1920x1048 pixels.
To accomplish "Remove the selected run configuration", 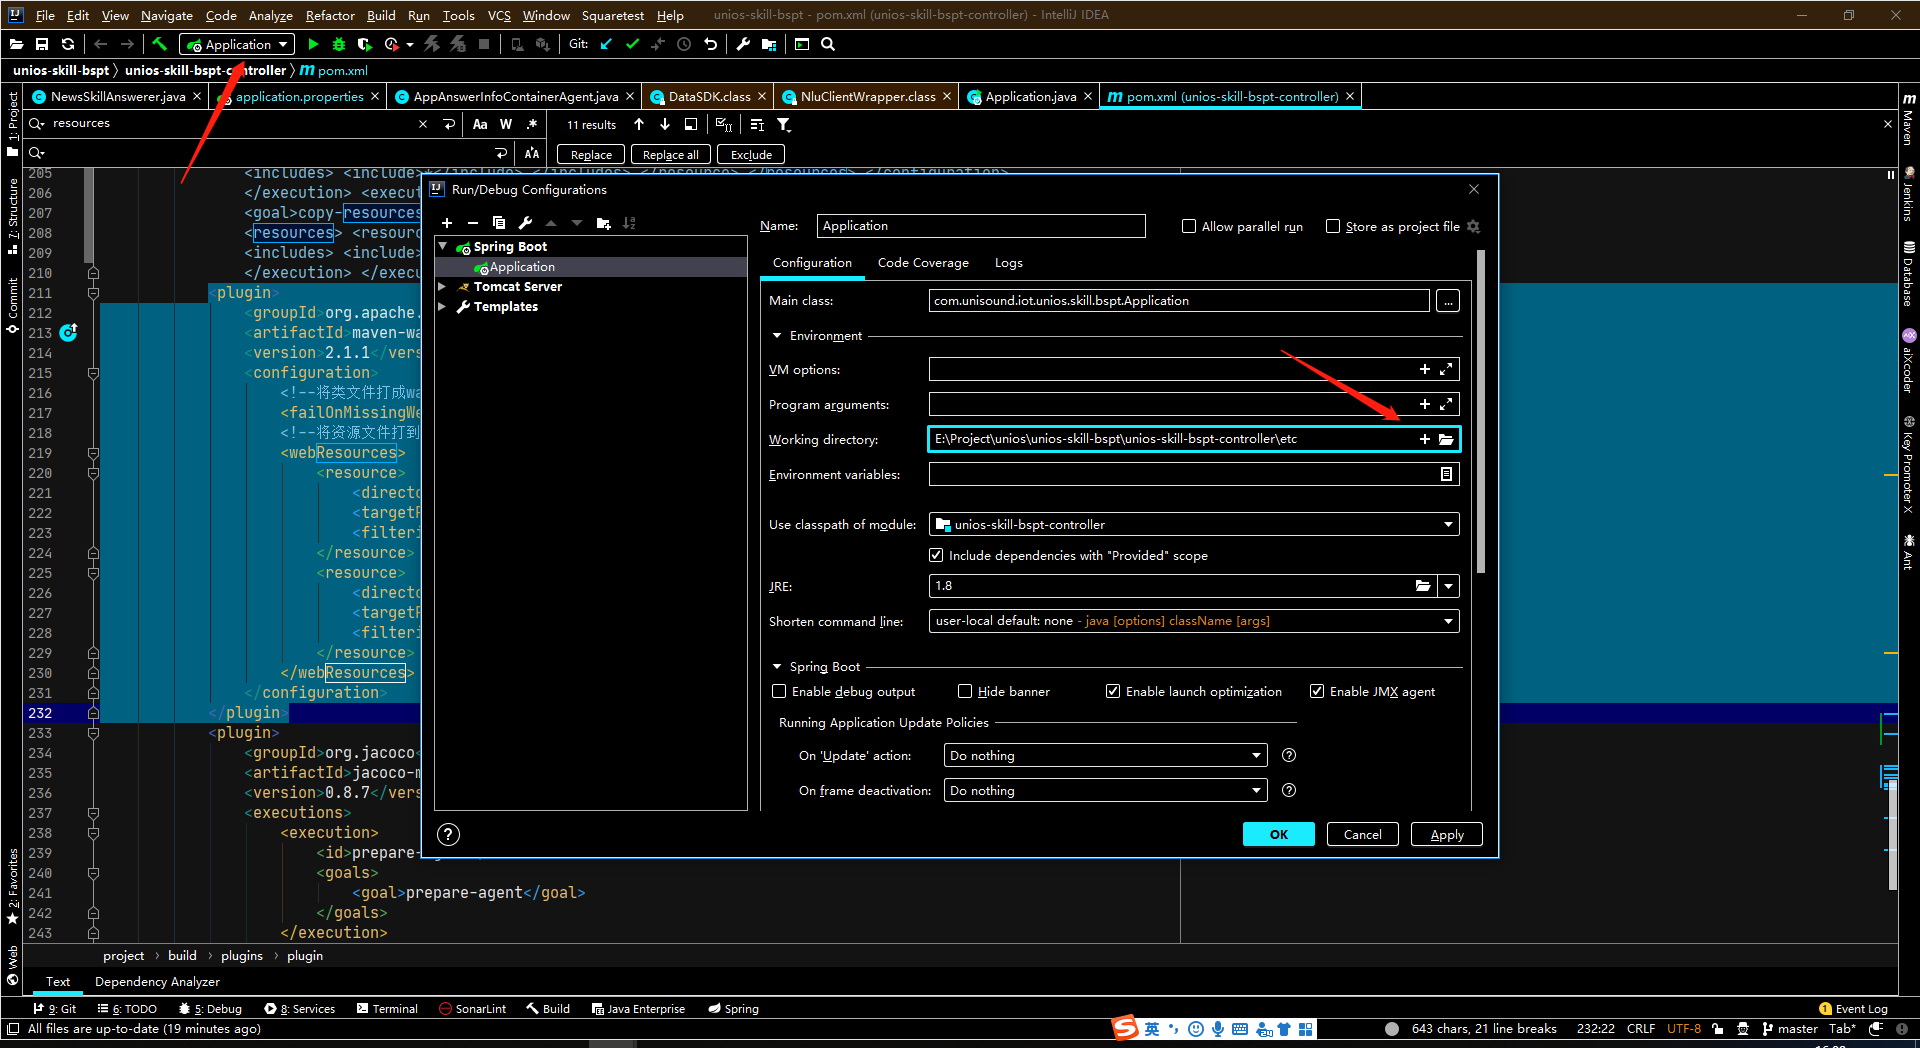I will tap(473, 223).
